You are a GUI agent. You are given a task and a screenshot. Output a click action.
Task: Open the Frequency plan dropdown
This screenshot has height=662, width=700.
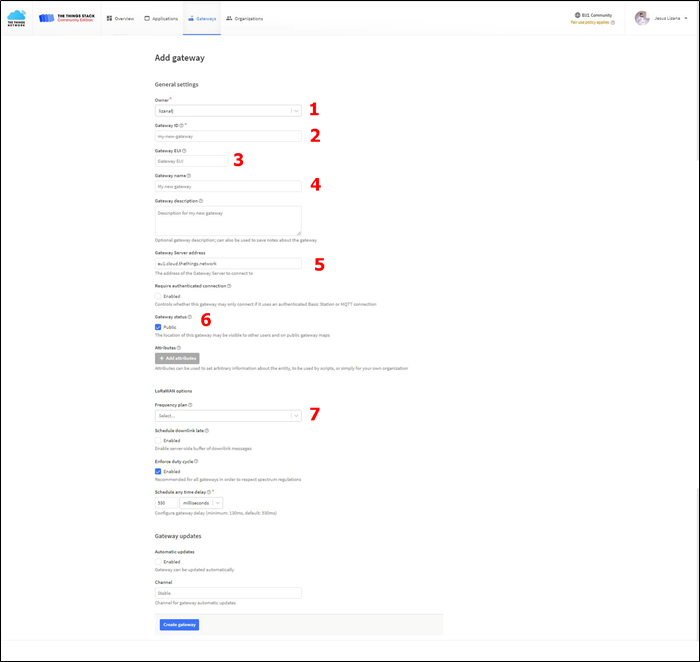point(228,416)
